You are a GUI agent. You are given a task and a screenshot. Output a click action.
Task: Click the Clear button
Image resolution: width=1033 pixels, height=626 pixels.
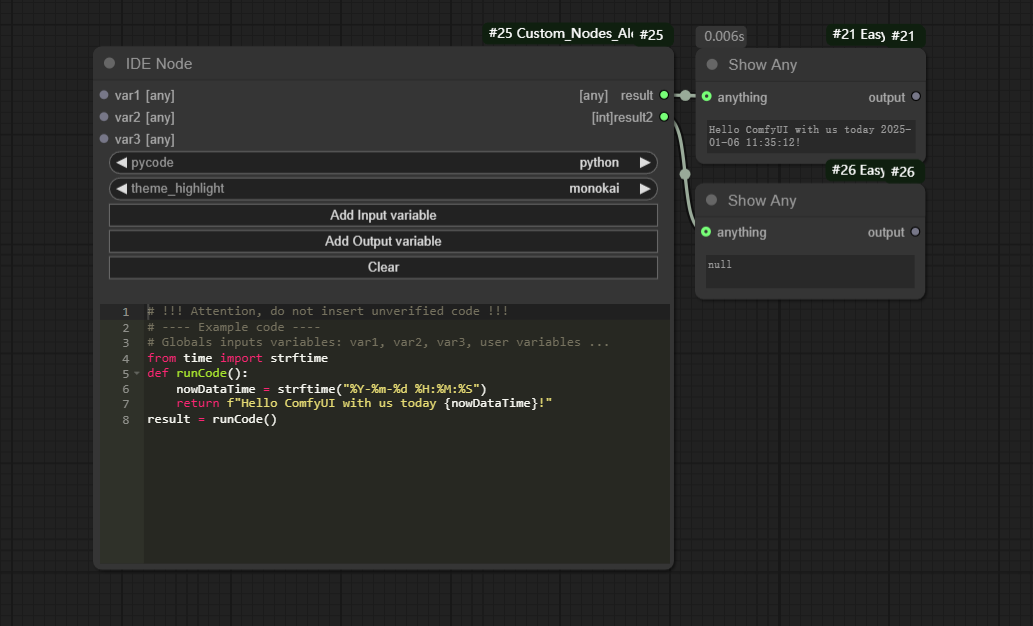383,267
